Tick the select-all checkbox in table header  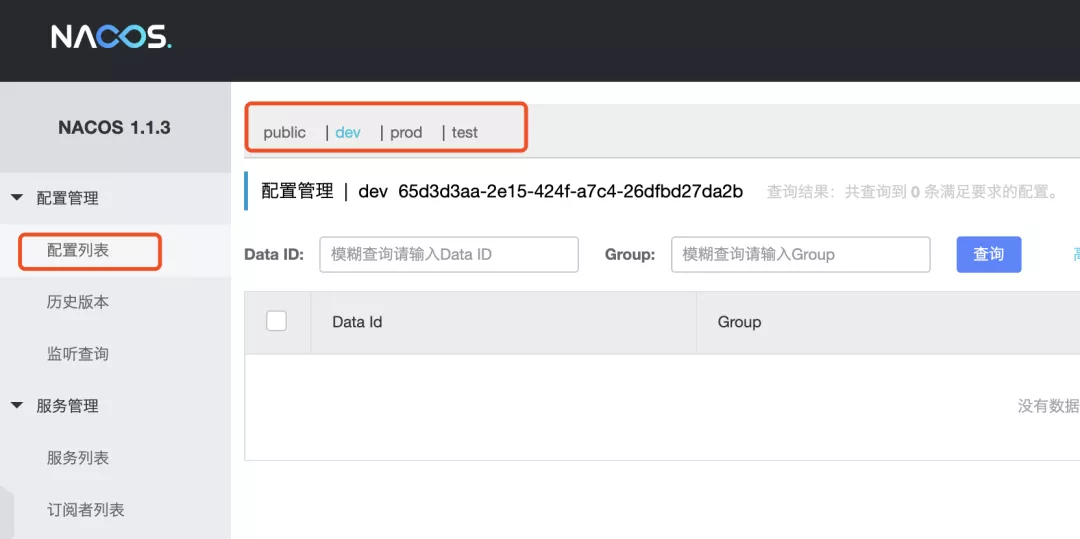(276, 321)
